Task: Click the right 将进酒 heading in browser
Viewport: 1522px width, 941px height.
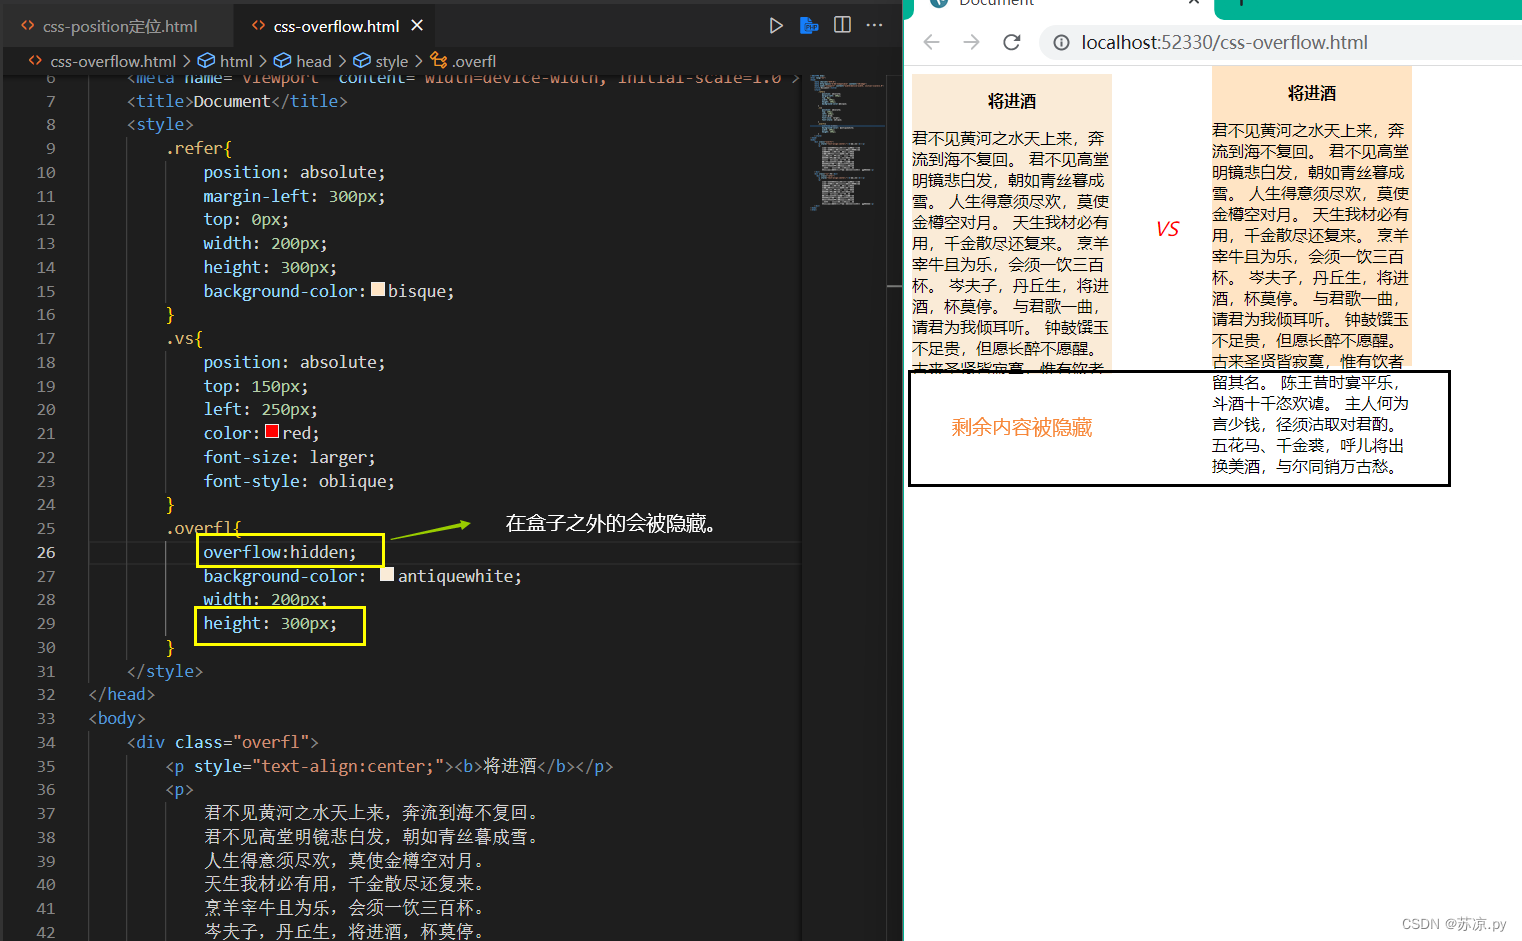Action: tap(1312, 93)
